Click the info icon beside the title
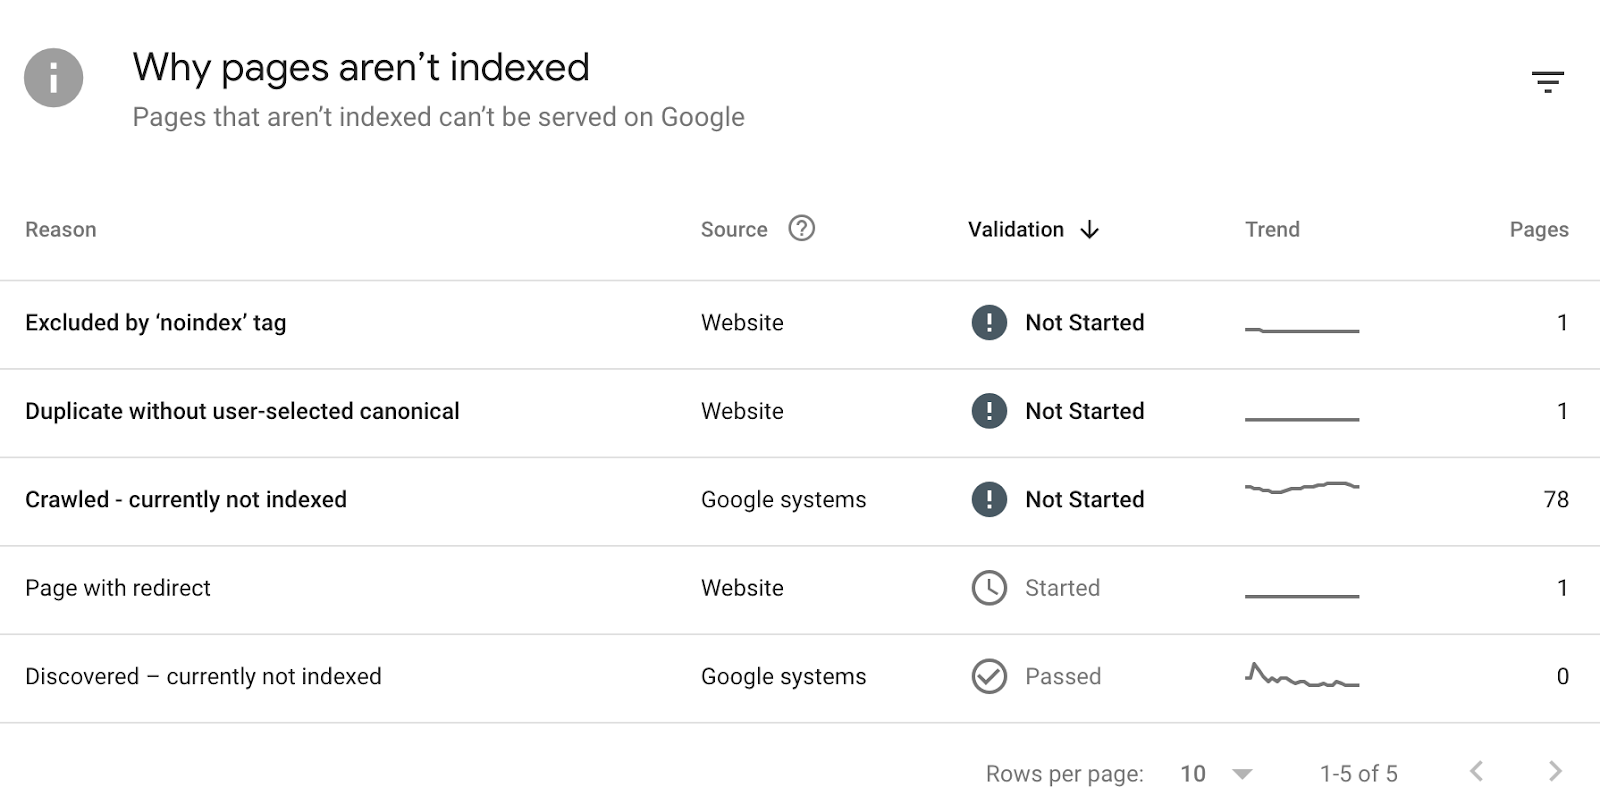Viewport: 1600px width, 804px height. click(54, 78)
